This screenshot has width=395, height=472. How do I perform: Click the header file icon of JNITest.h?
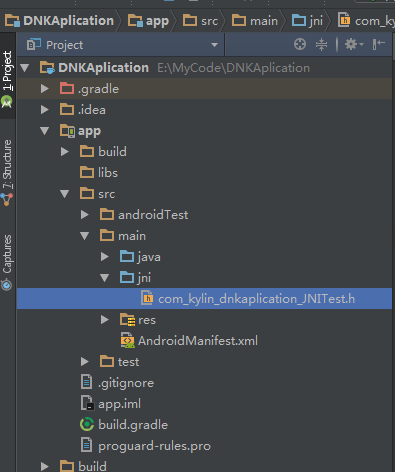(x=147, y=298)
